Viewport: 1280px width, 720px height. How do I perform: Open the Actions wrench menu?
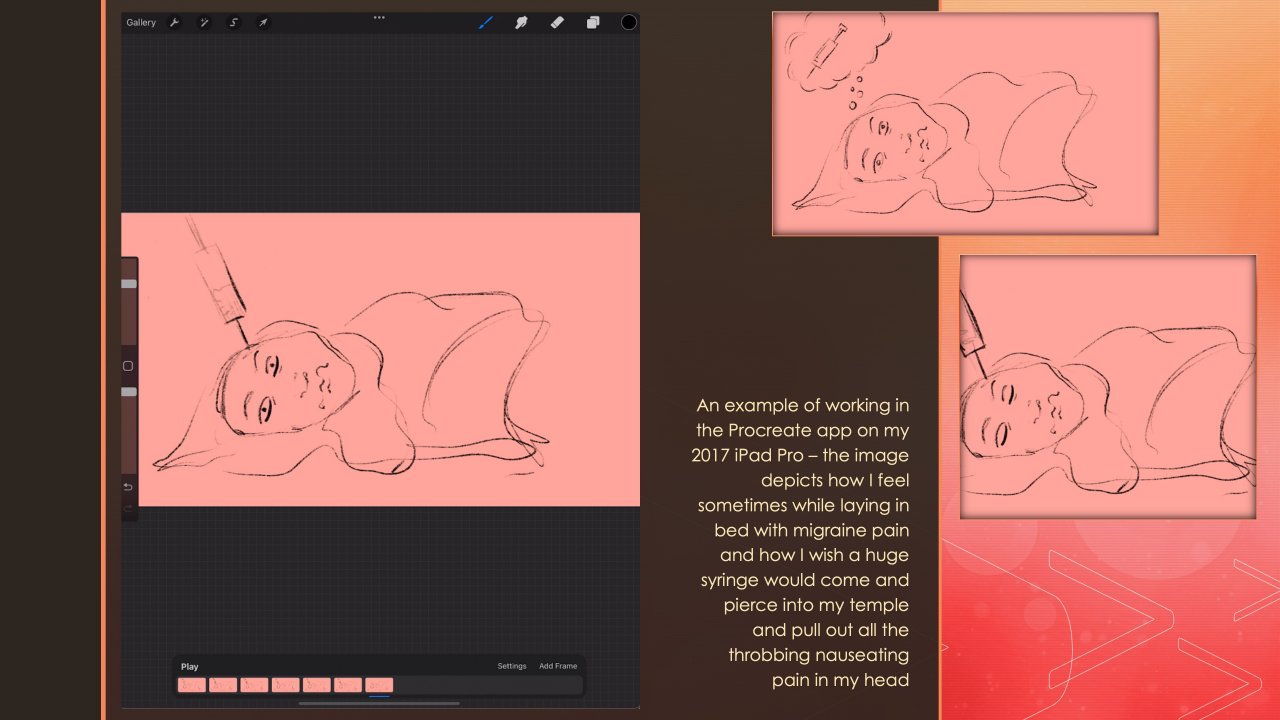174,22
